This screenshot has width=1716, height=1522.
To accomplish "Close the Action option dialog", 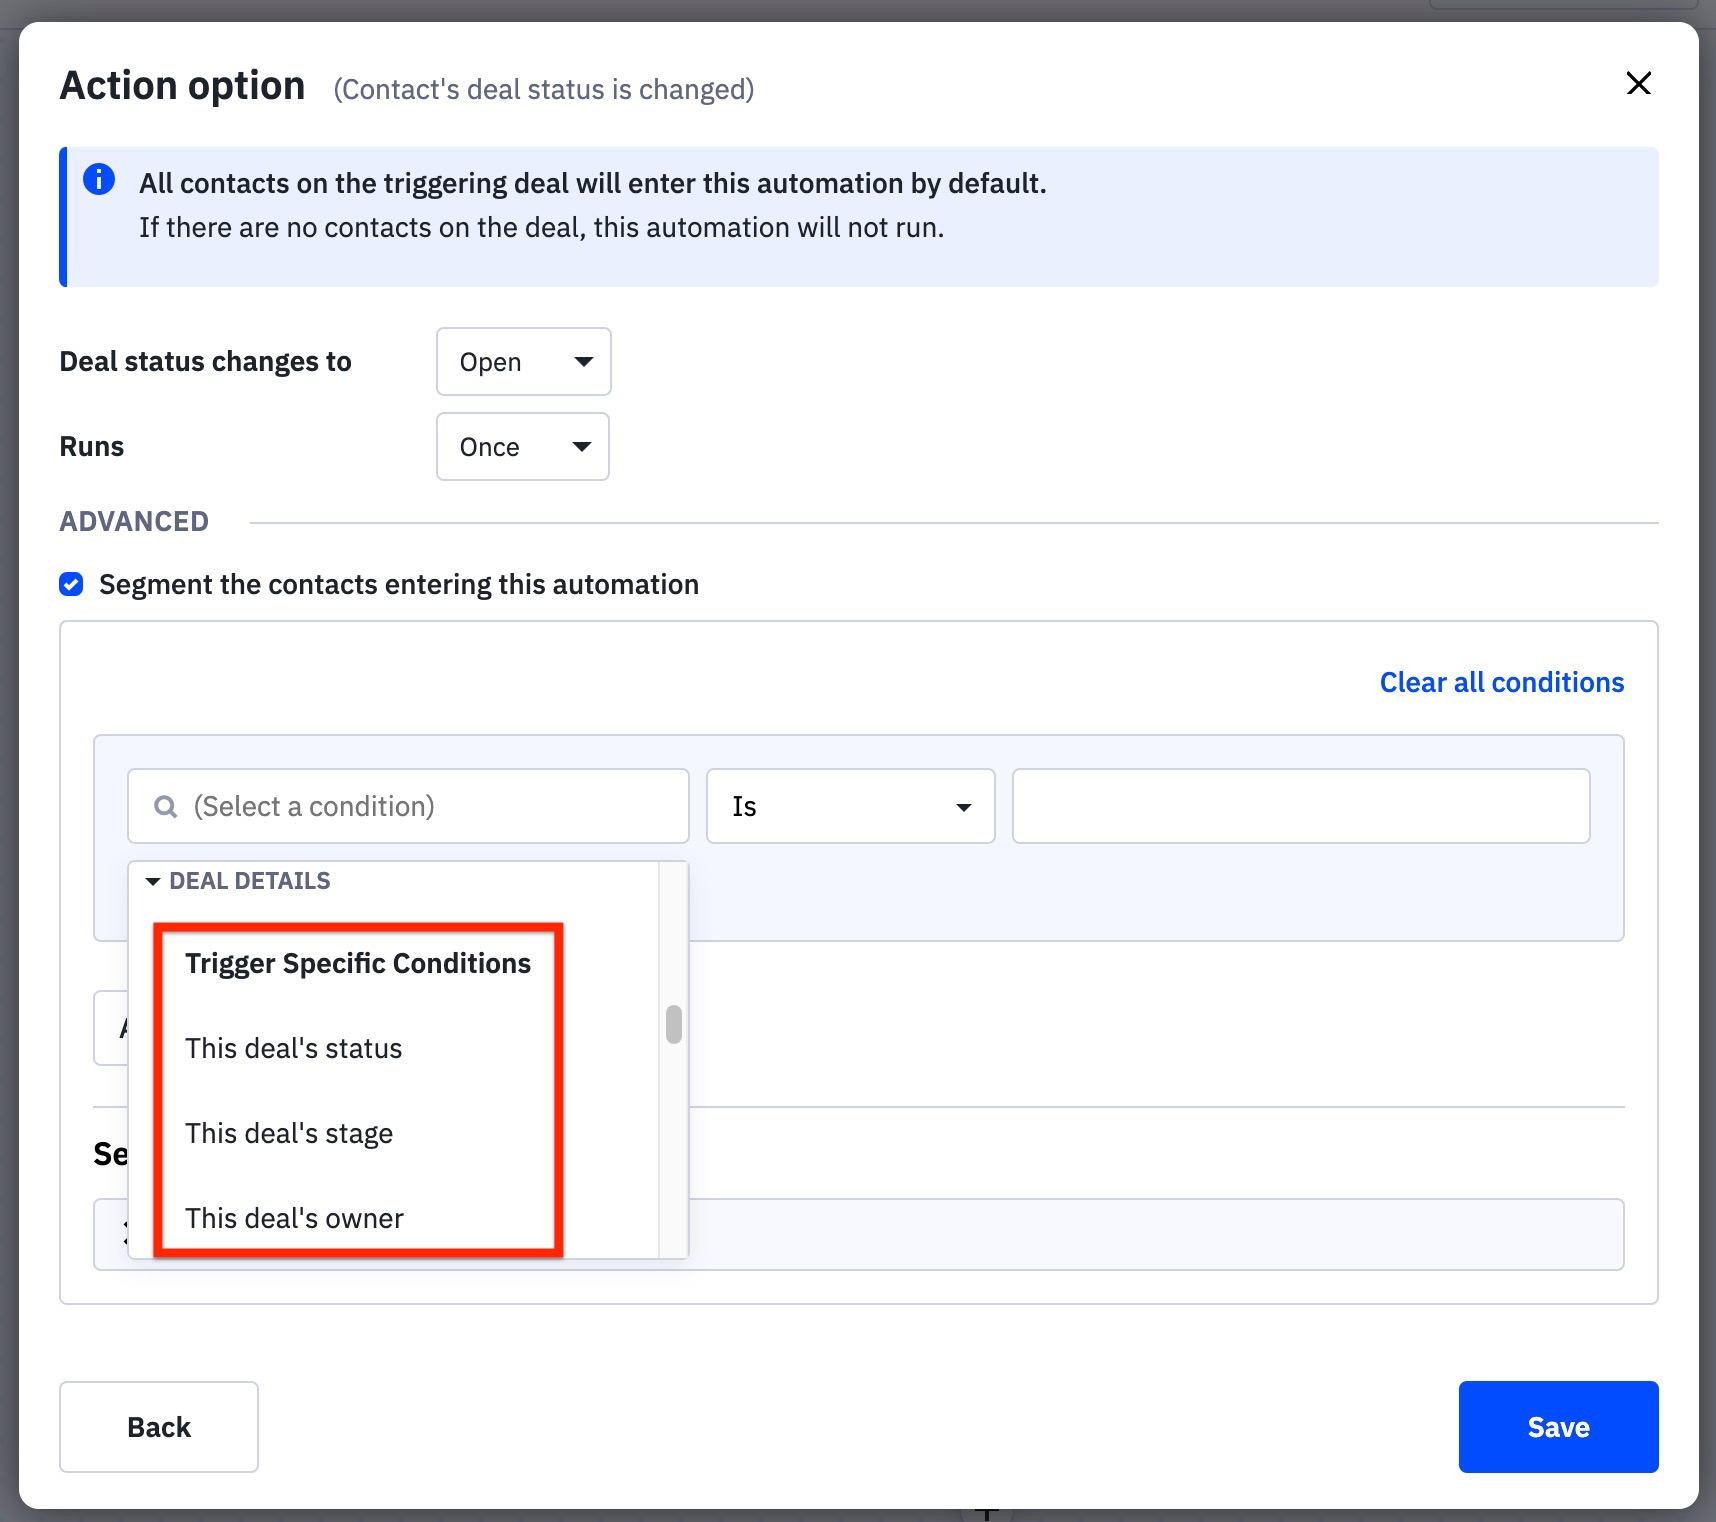I will point(1638,83).
